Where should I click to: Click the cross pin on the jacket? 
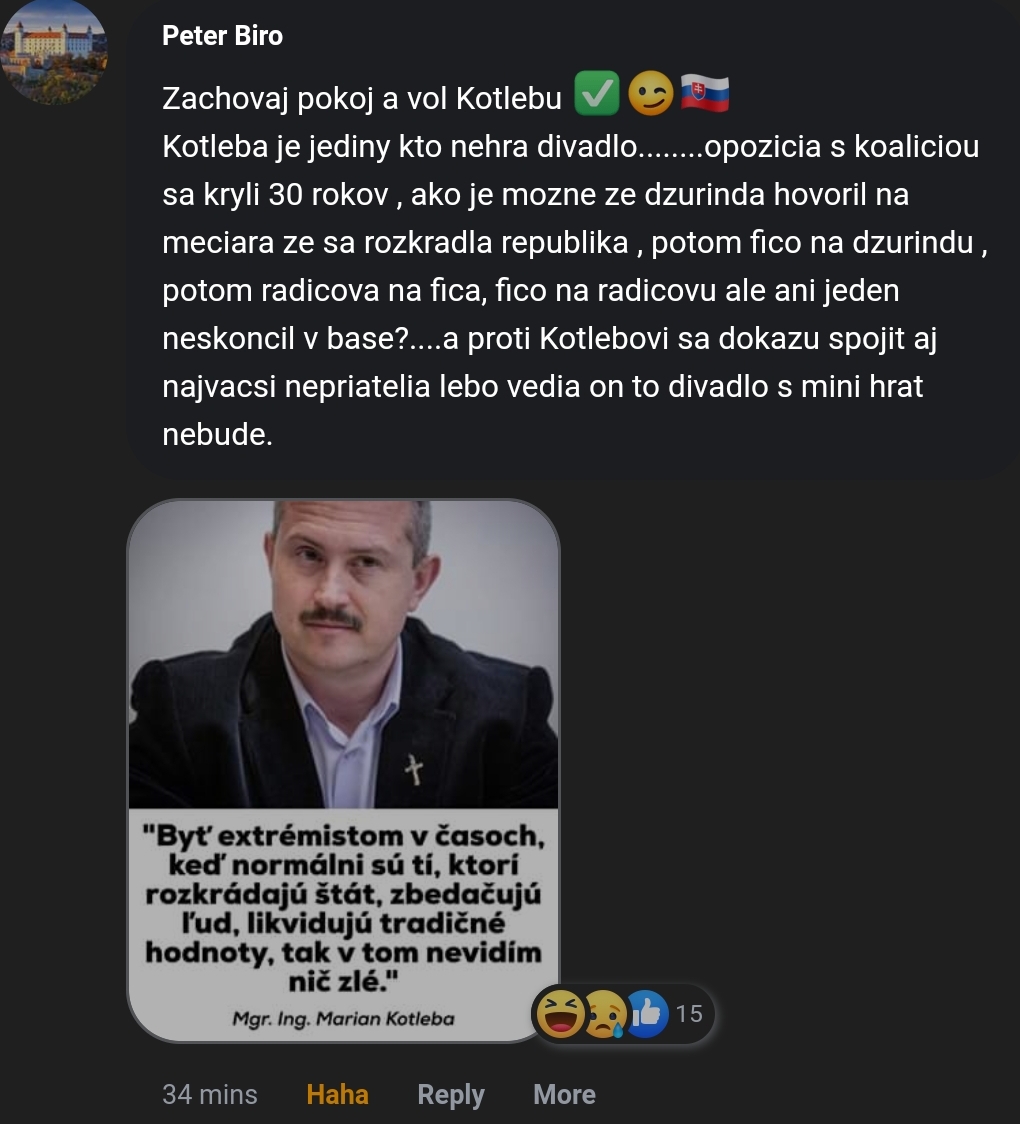click(414, 769)
